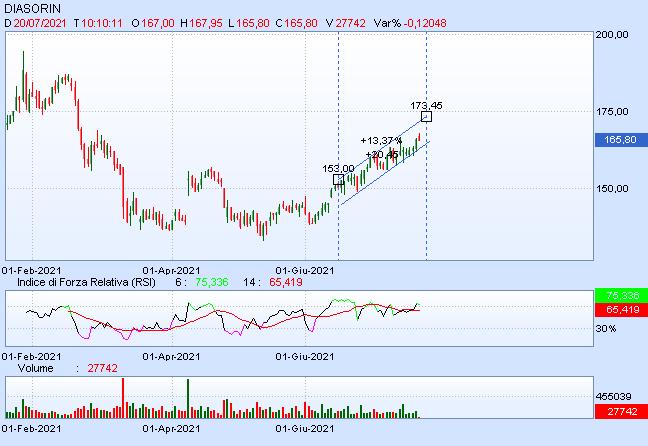Click the RSI 6 value 75,336 in legend
This screenshot has width=648, height=446.
click(x=212, y=282)
